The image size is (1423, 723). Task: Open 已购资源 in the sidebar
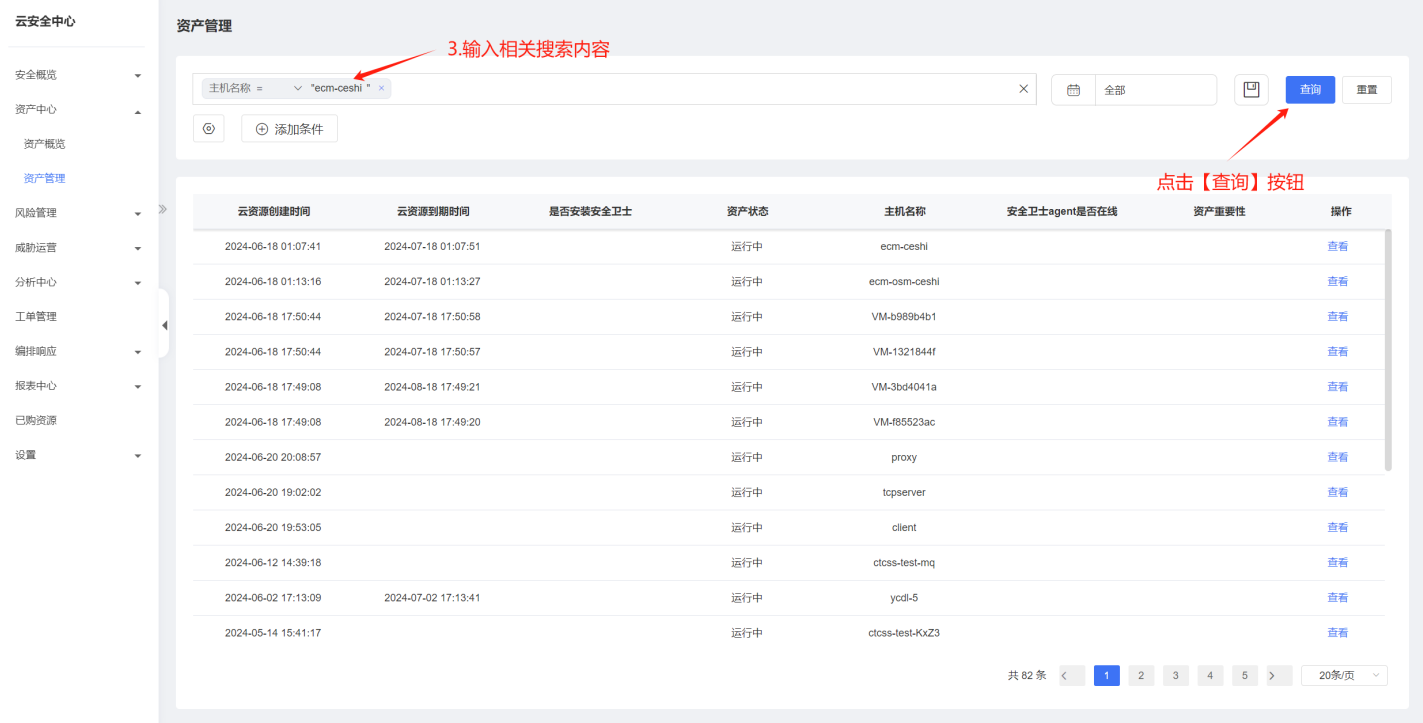[x=36, y=420]
